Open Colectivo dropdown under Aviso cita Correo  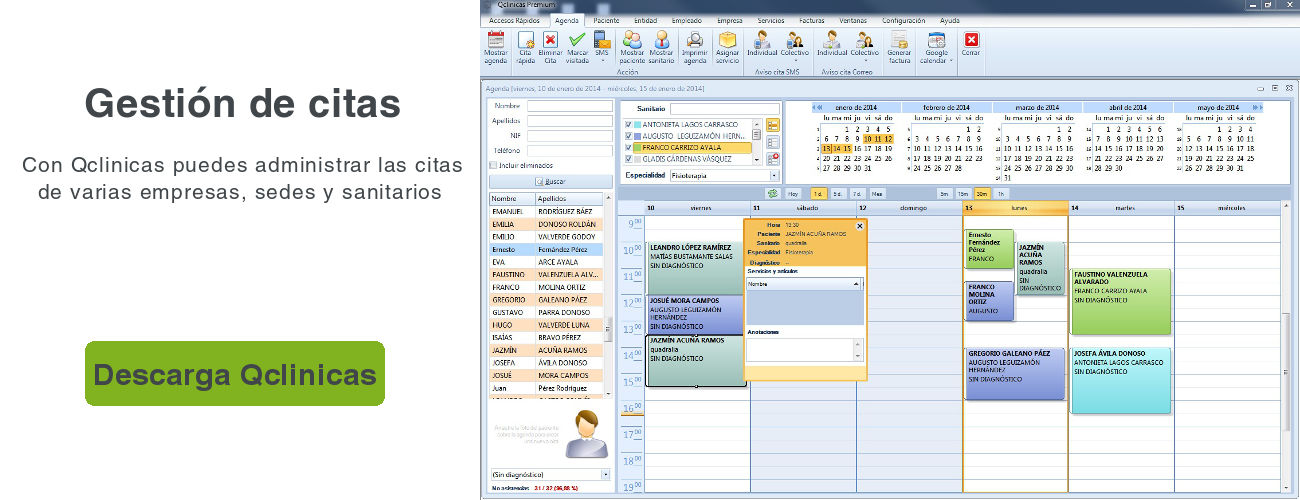pyautogui.click(x=864, y=47)
